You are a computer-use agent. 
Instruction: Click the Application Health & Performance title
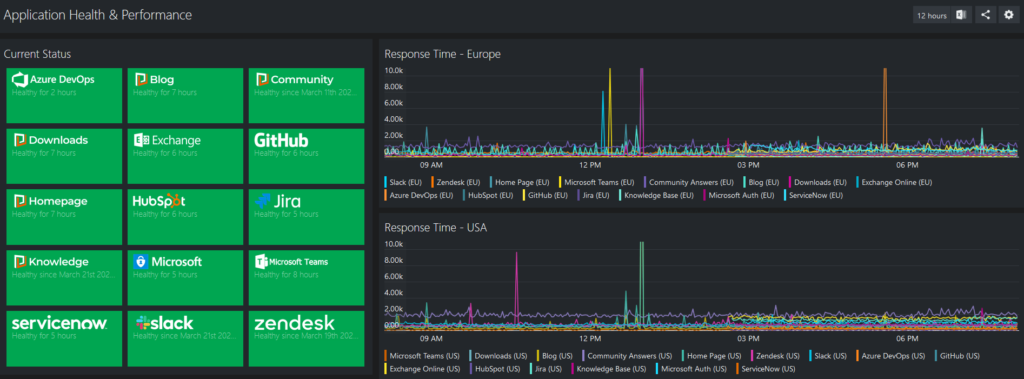click(97, 15)
